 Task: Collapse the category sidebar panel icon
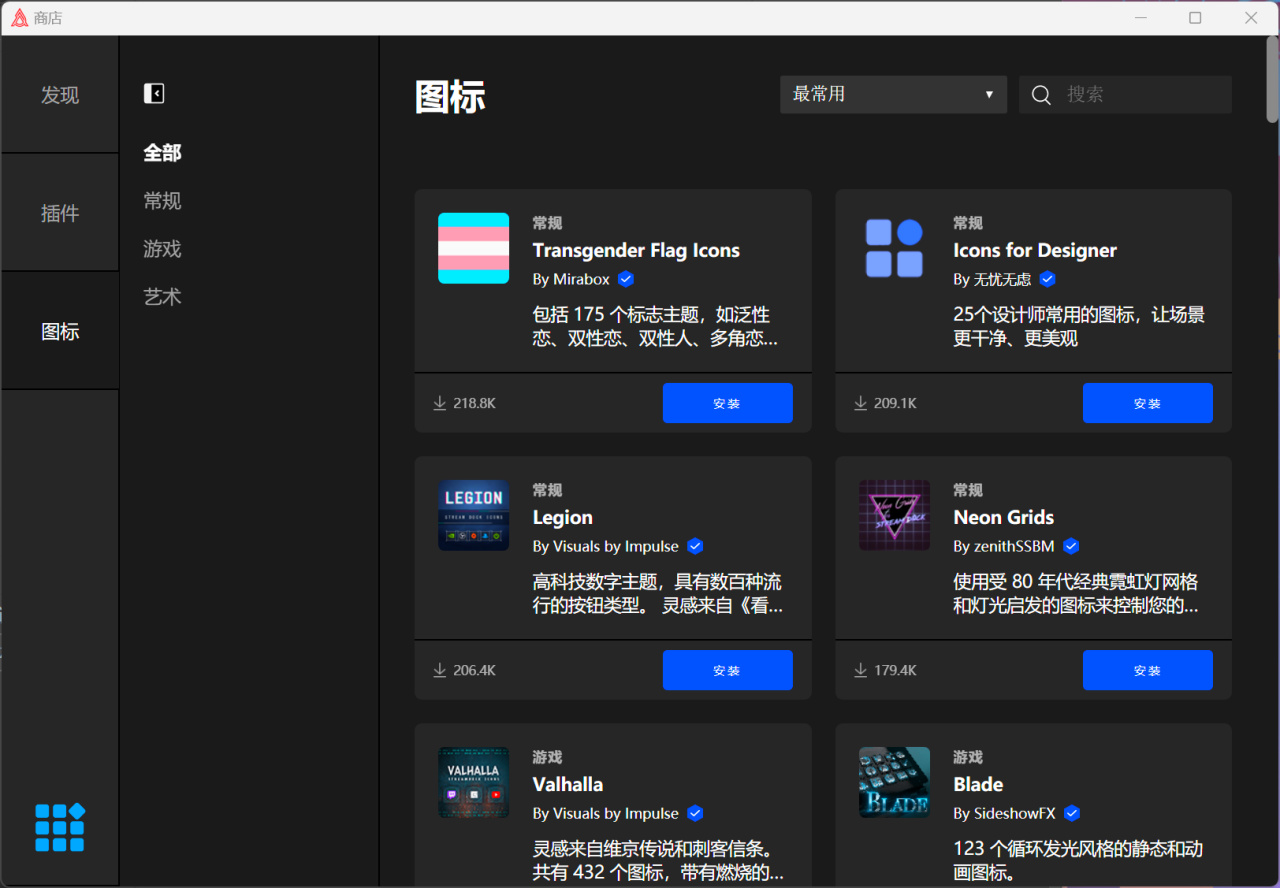pyautogui.click(x=154, y=93)
